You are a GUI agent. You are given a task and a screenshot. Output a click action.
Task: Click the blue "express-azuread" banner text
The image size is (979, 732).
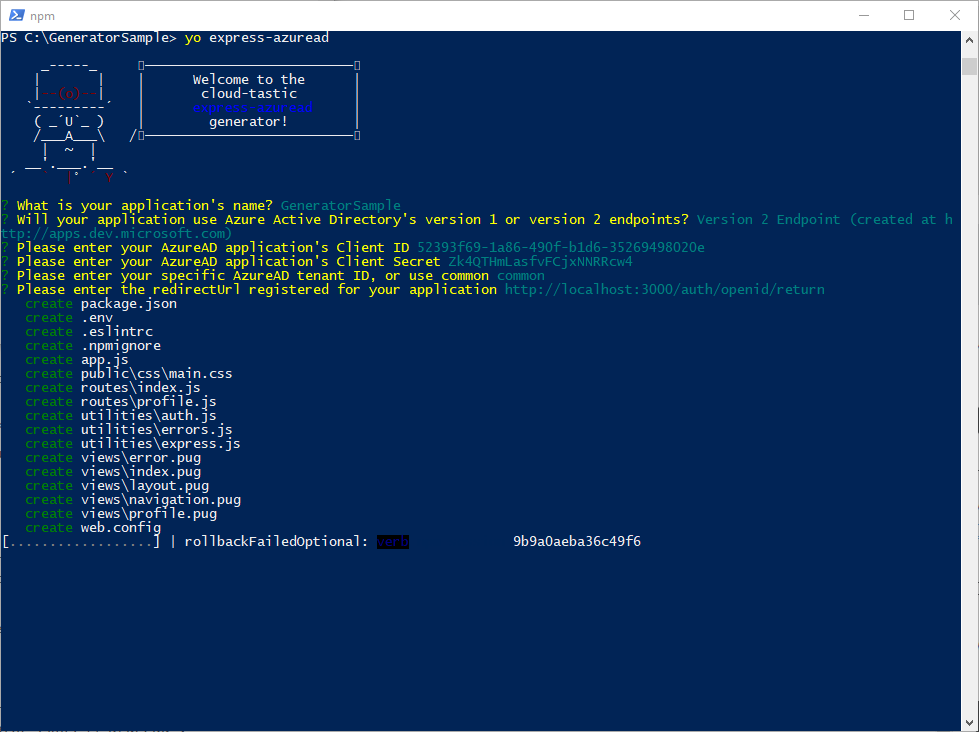click(252, 107)
